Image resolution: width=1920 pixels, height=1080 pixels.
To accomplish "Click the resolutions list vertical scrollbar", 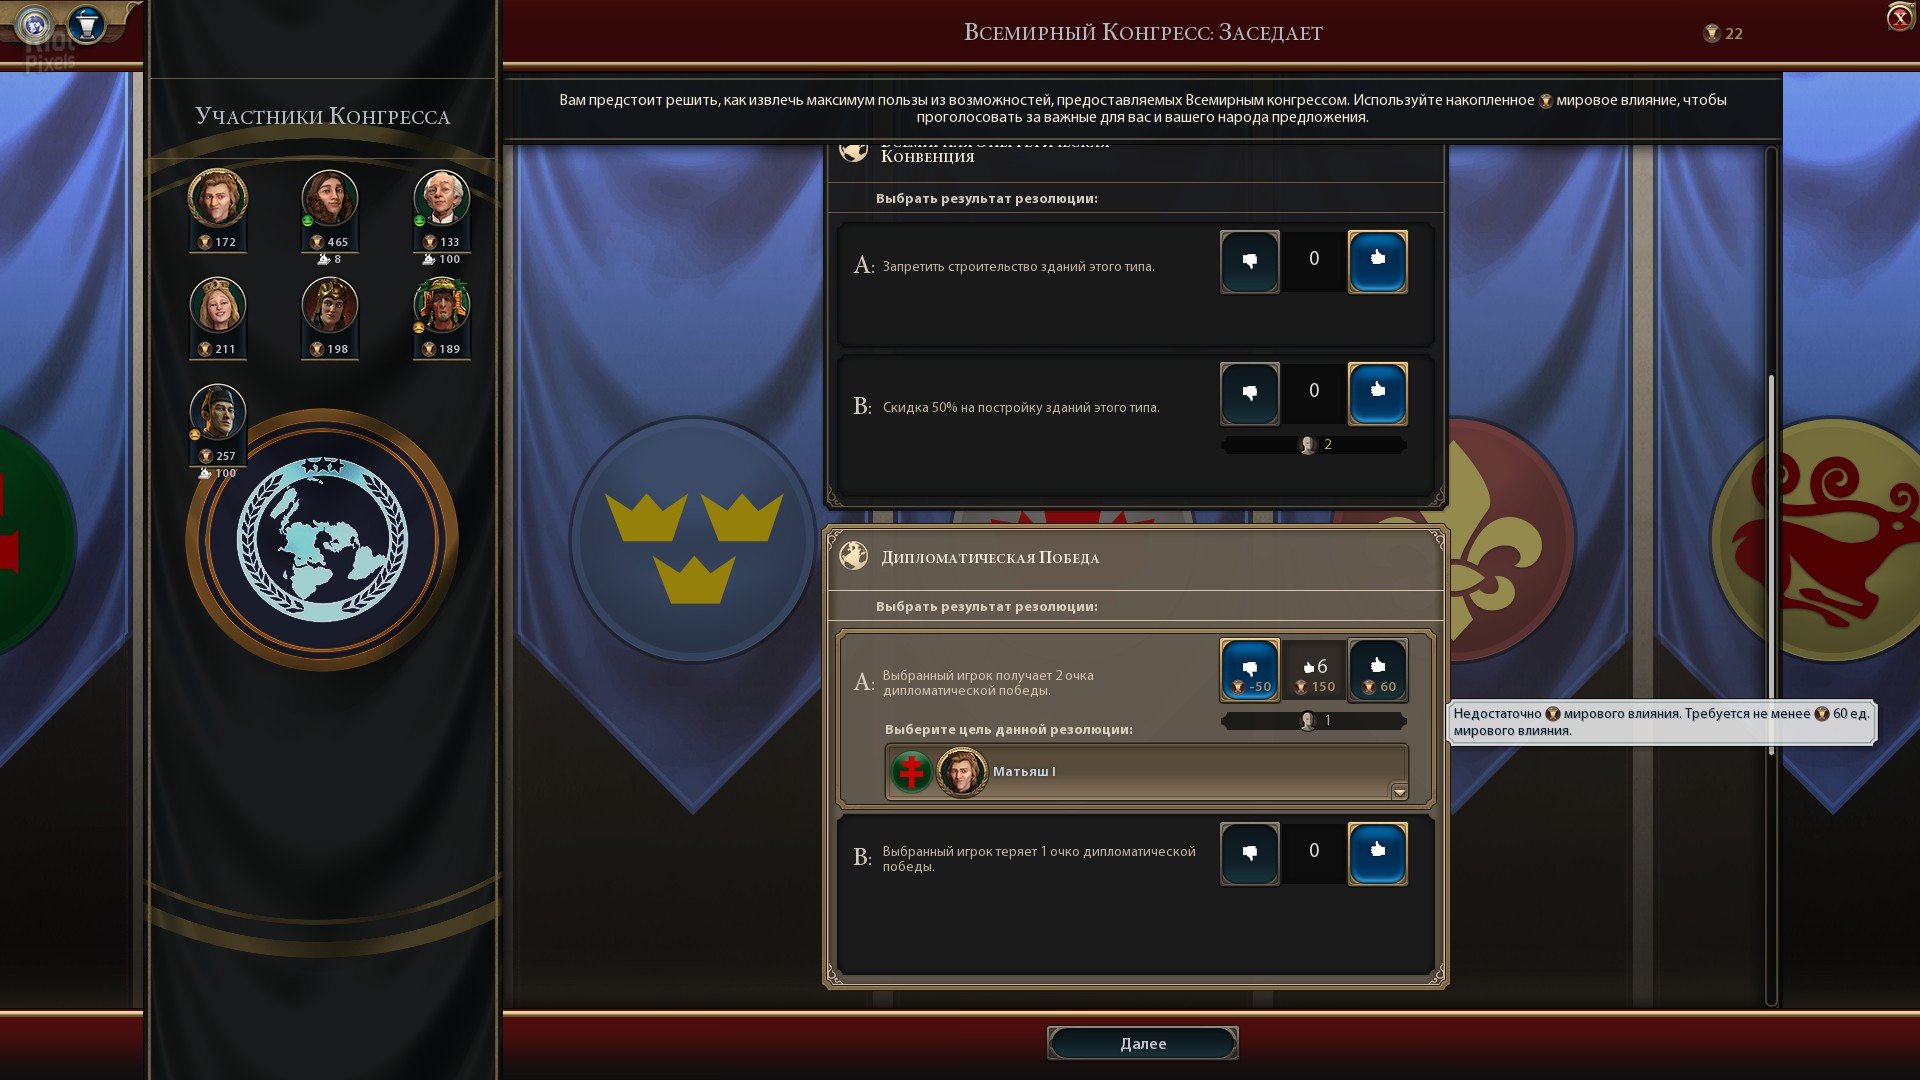I will [x=1771, y=565].
